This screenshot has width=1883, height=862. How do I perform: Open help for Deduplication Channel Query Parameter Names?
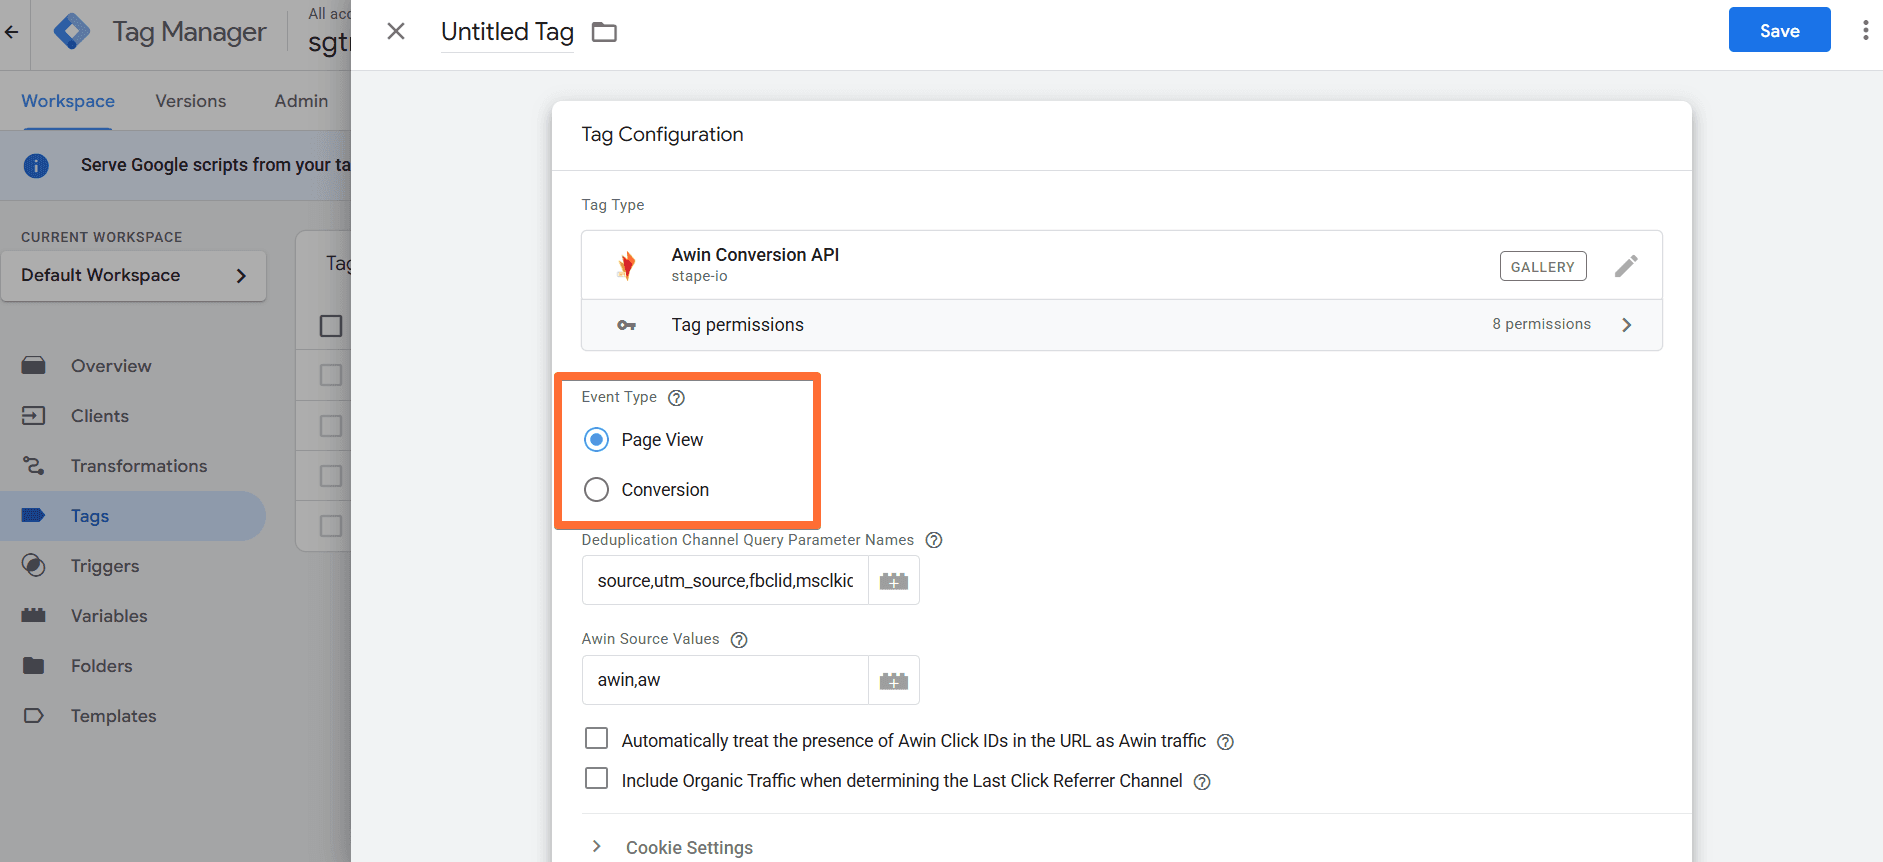934,540
